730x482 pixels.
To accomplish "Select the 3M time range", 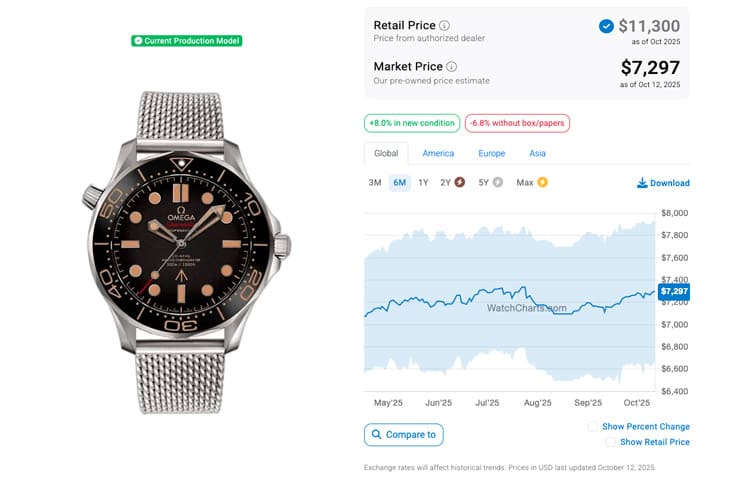I will pos(375,183).
